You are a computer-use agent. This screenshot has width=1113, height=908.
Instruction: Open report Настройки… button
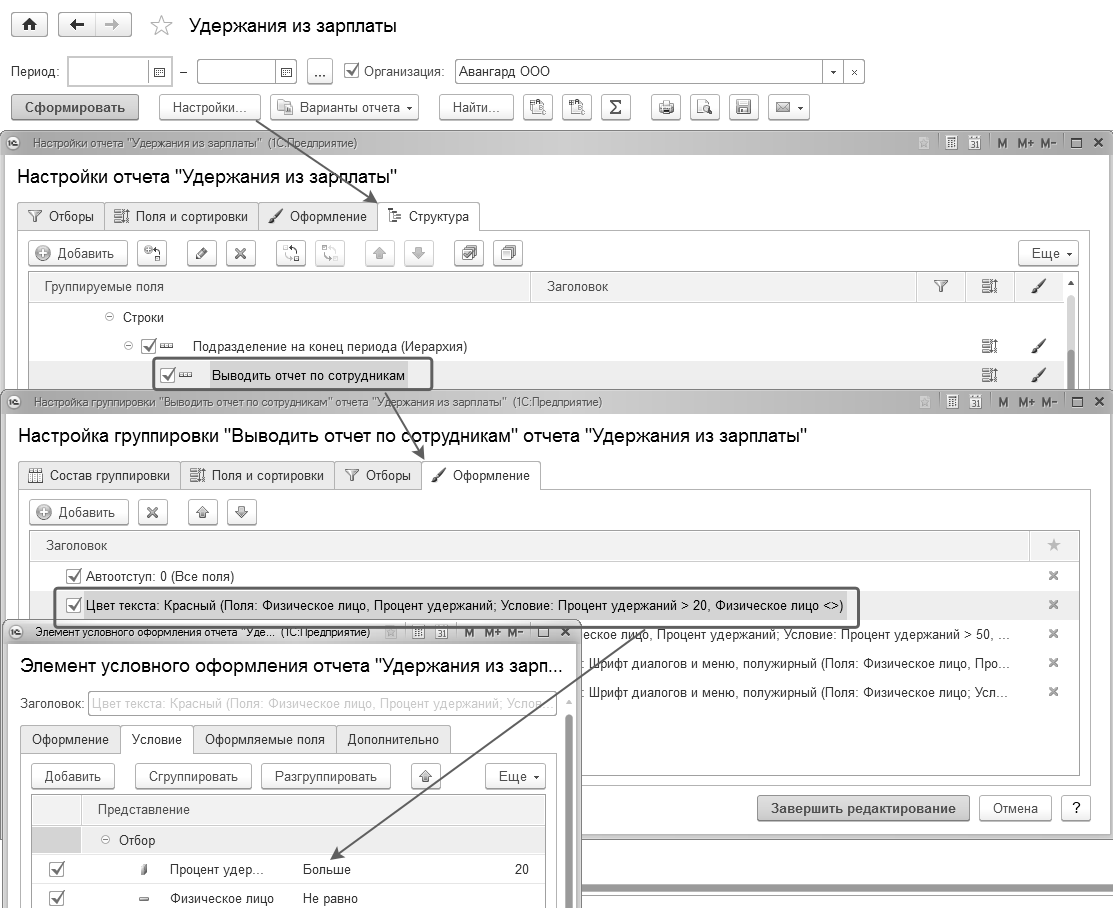pos(209,107)
